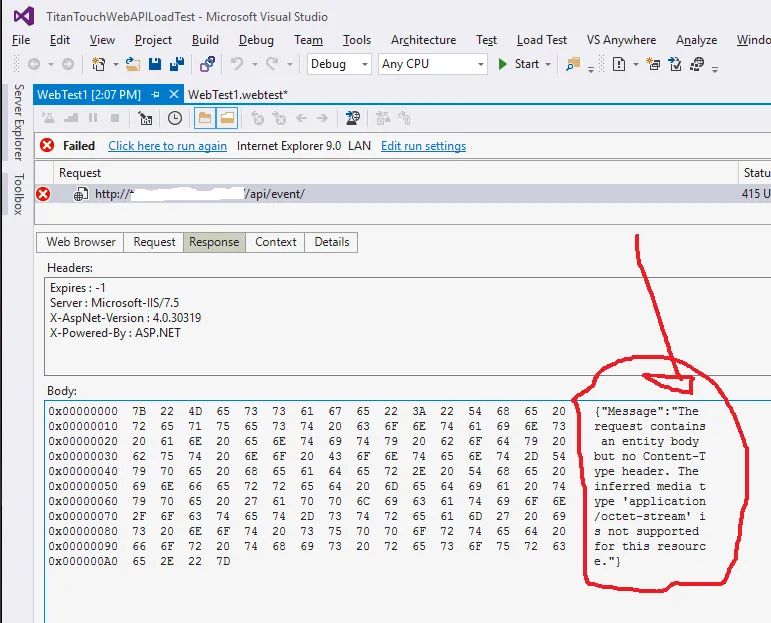Open the Debug menu
The width and height of the screenshot is (771, 623).
click(256, 40)
